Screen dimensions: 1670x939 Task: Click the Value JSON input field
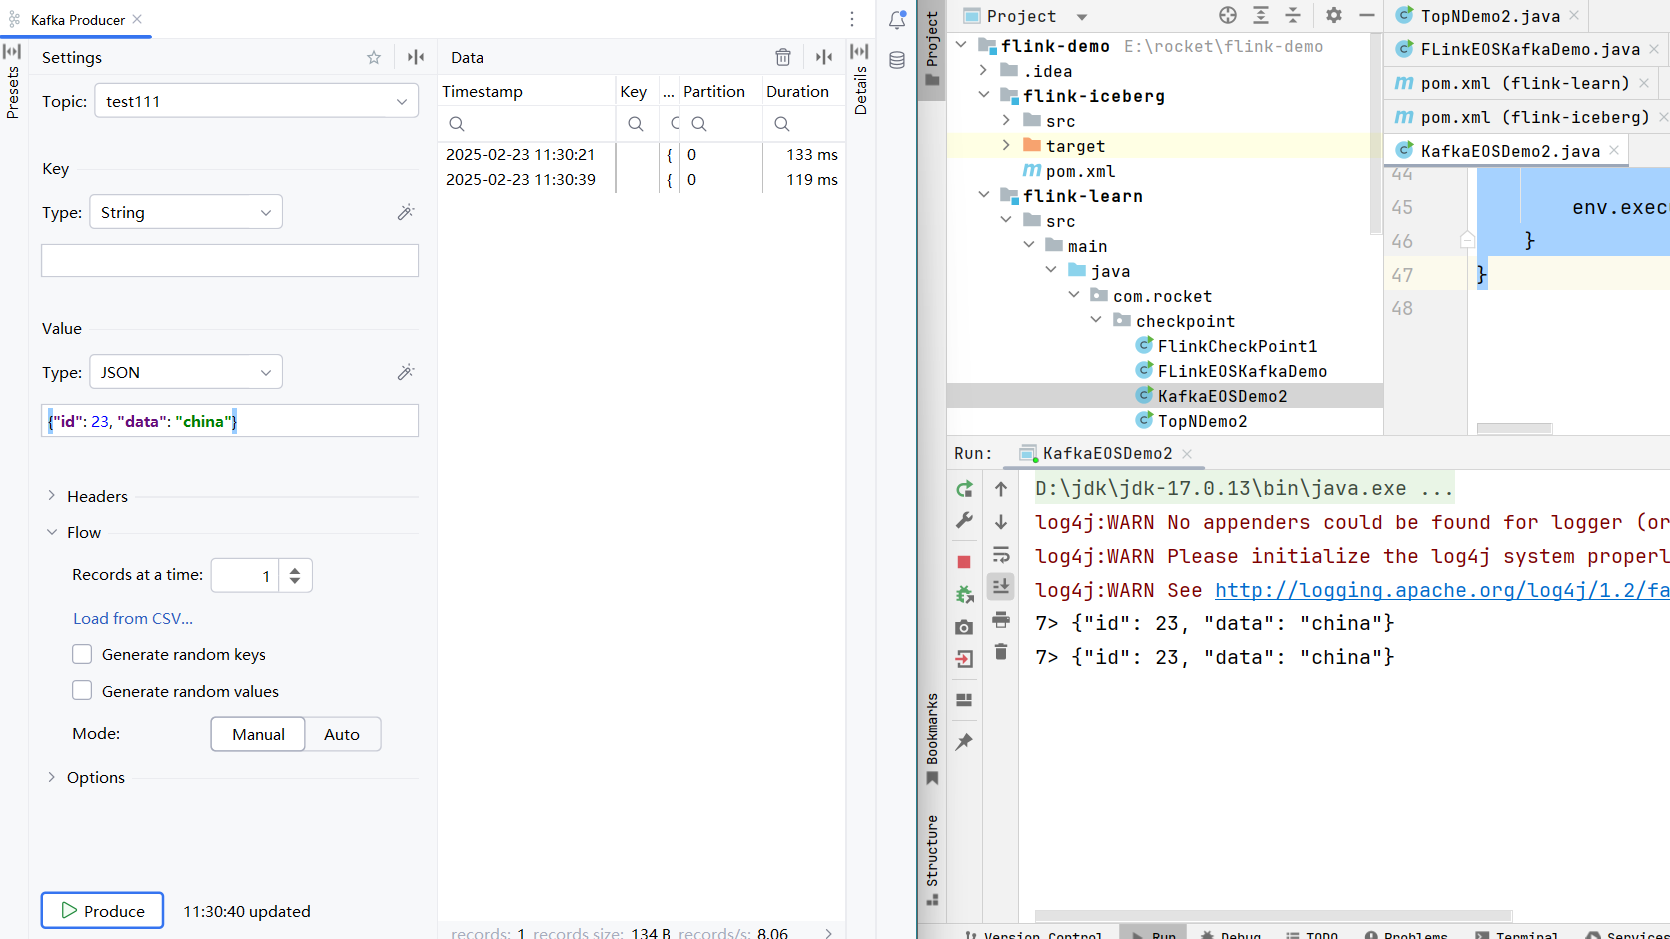[x=230, y=421]
